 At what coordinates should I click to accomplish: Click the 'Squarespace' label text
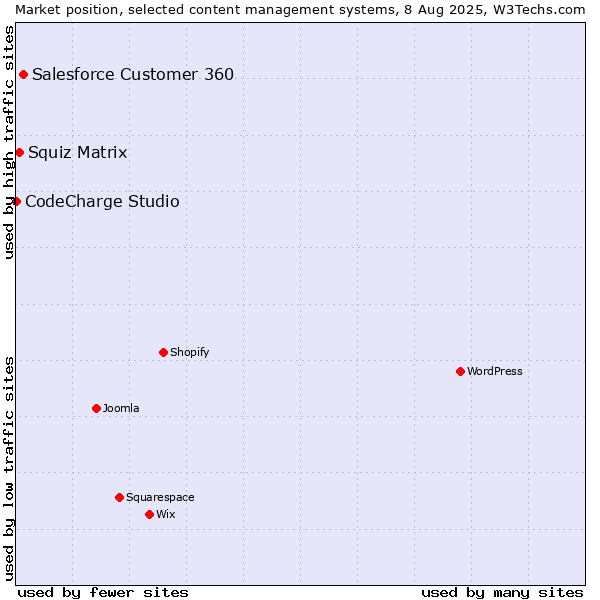point(160,497)
